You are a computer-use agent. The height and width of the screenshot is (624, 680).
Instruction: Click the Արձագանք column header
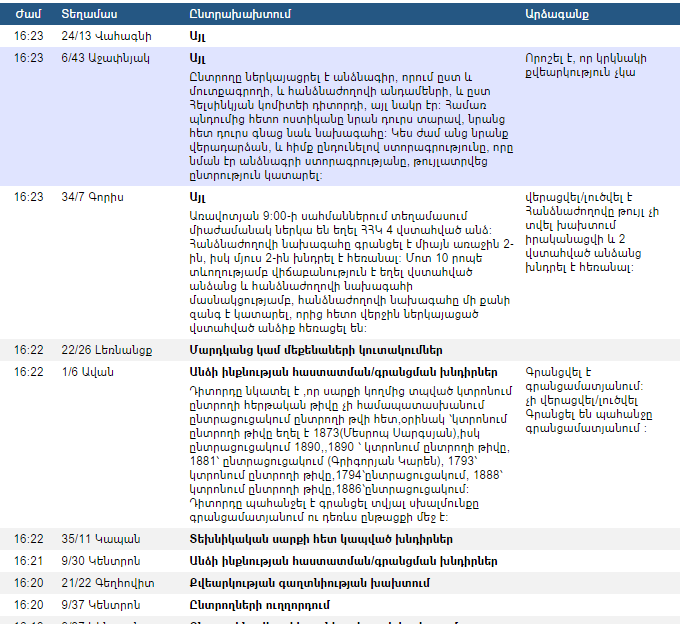click(x=557, y=13)
